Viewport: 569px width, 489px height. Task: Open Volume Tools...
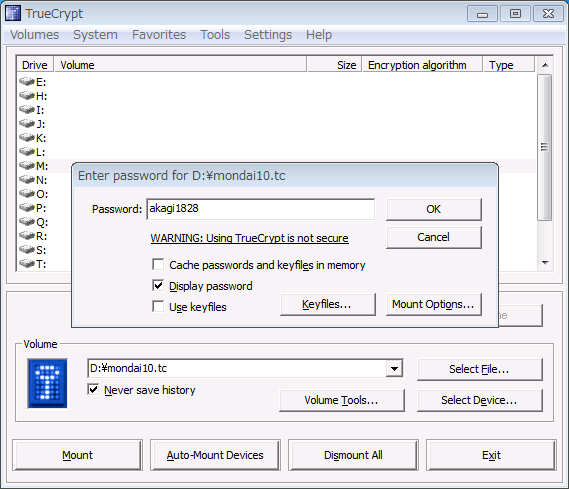(342, 400)
